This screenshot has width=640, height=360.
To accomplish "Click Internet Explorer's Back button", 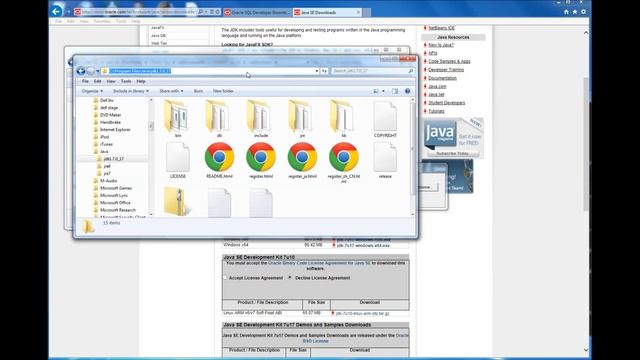I will (57, 11).
